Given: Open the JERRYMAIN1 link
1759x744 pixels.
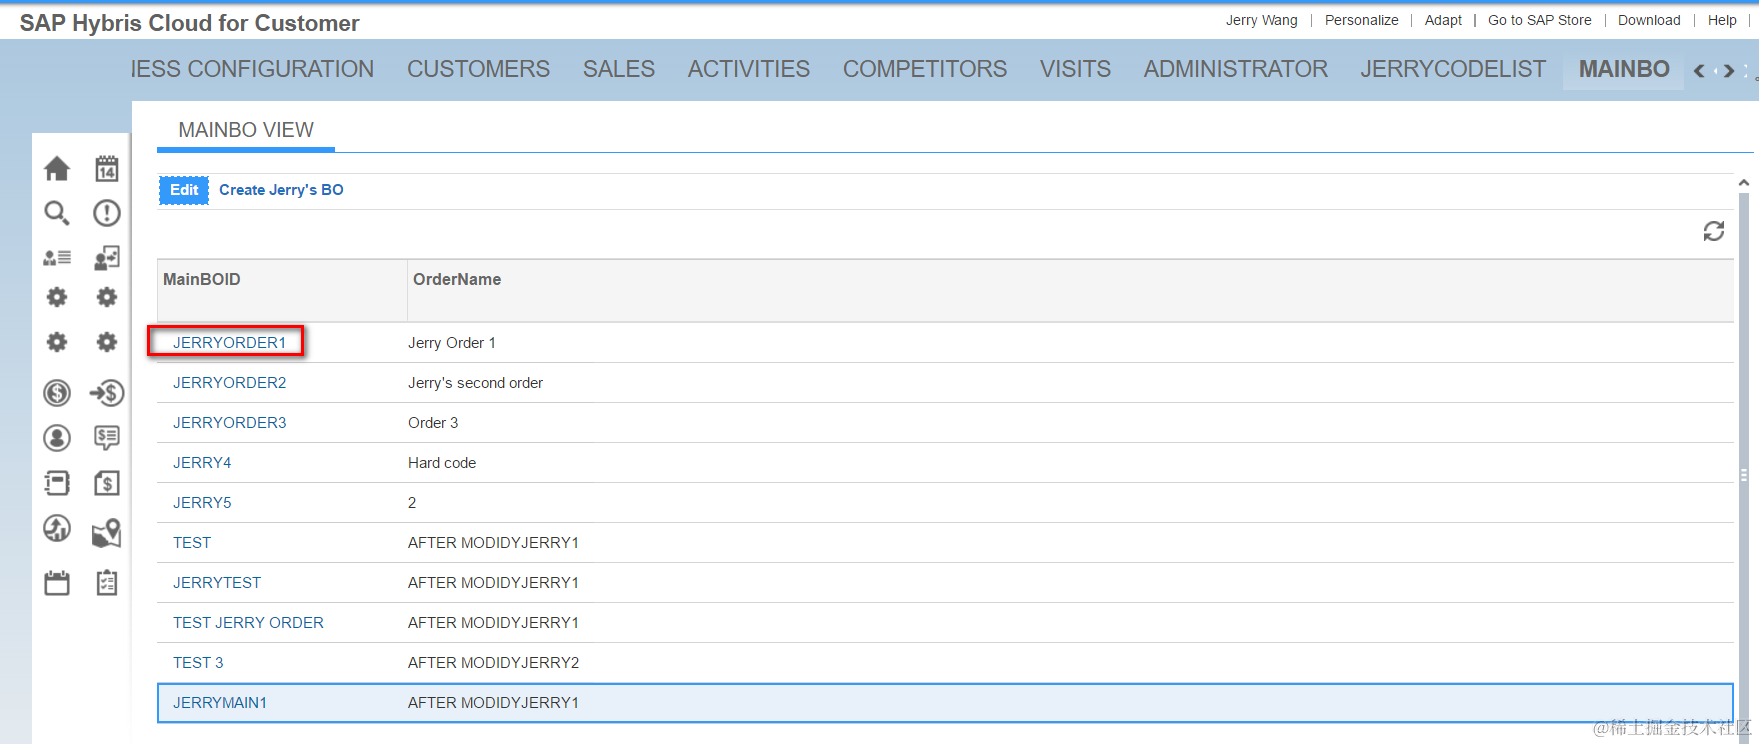Looking at the screenshot, I should coord(220,703).
